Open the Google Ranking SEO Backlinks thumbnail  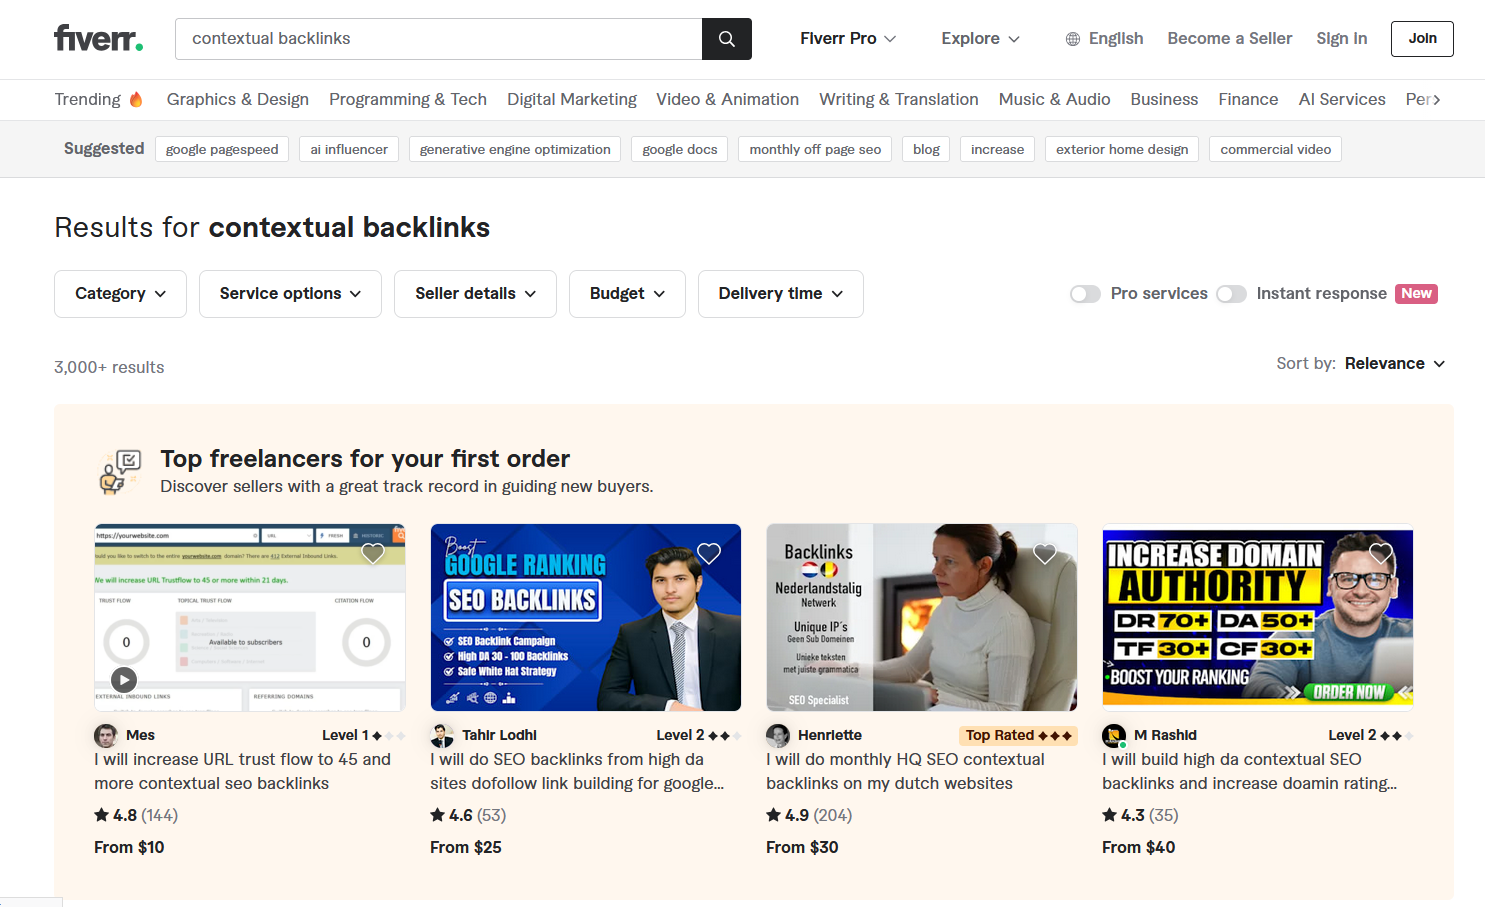tap(586, 617)
